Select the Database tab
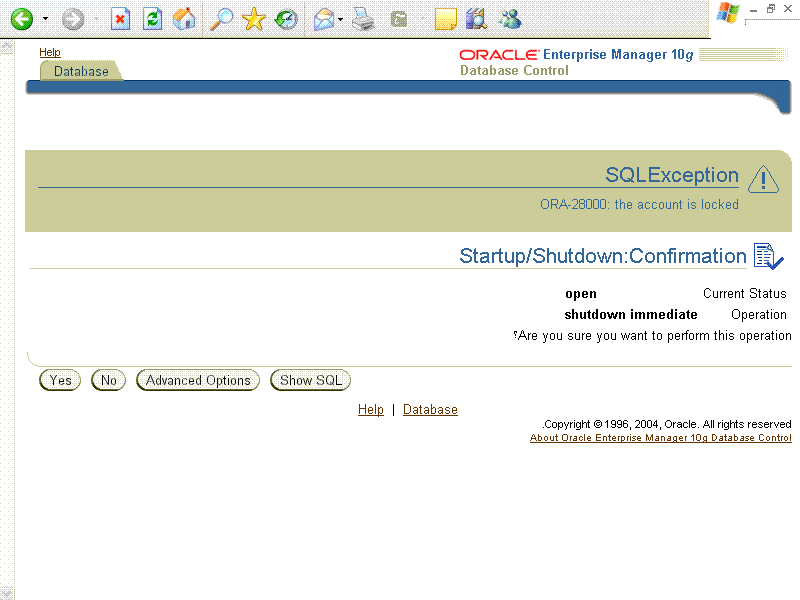Image resolution: width=800 pixels, height=600 pixels. (x=81, y=71)
